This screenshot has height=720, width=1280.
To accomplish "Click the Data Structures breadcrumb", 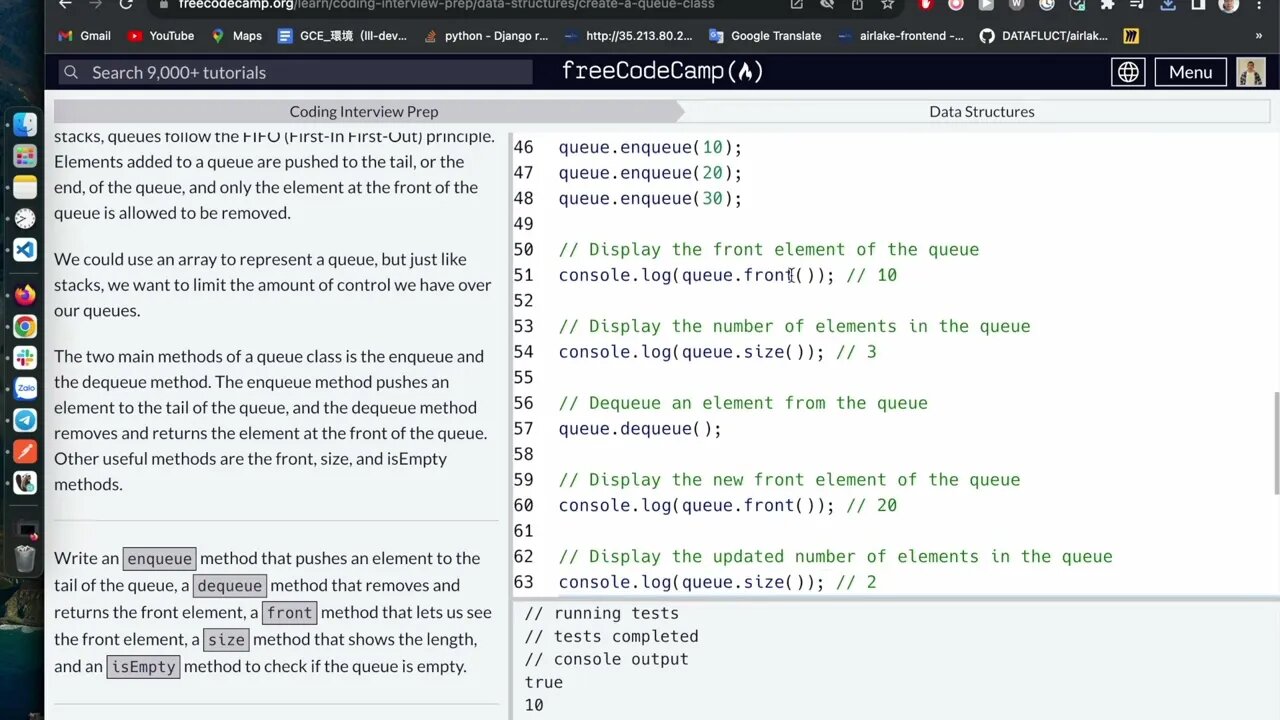I will coord(981,111).
